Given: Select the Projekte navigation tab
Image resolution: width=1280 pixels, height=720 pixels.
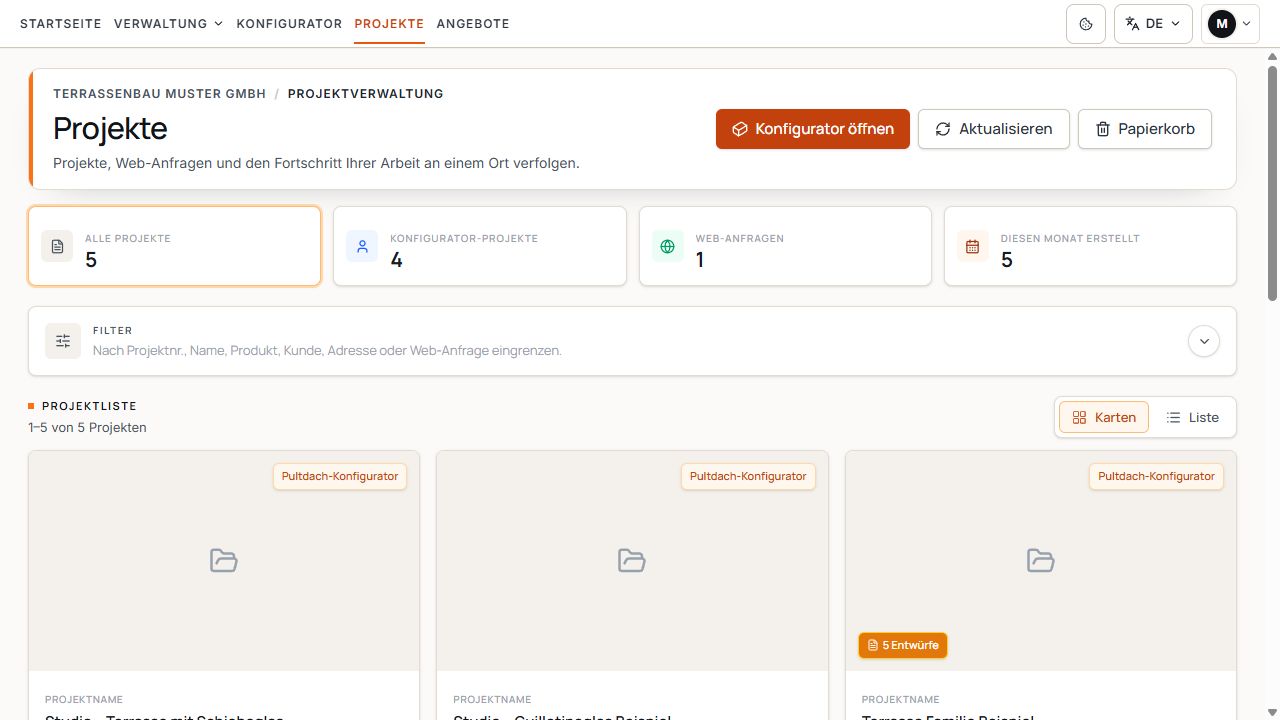Looking at the screenshot, I should pos(389,24).
